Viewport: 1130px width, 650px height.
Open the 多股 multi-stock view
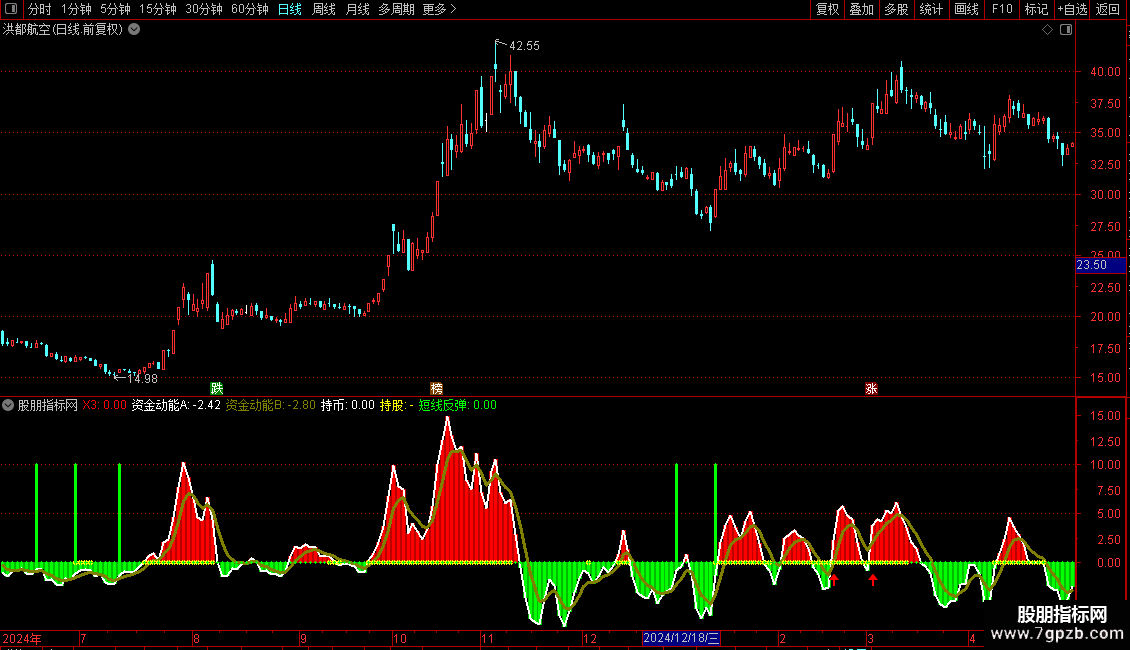[896, 9]
